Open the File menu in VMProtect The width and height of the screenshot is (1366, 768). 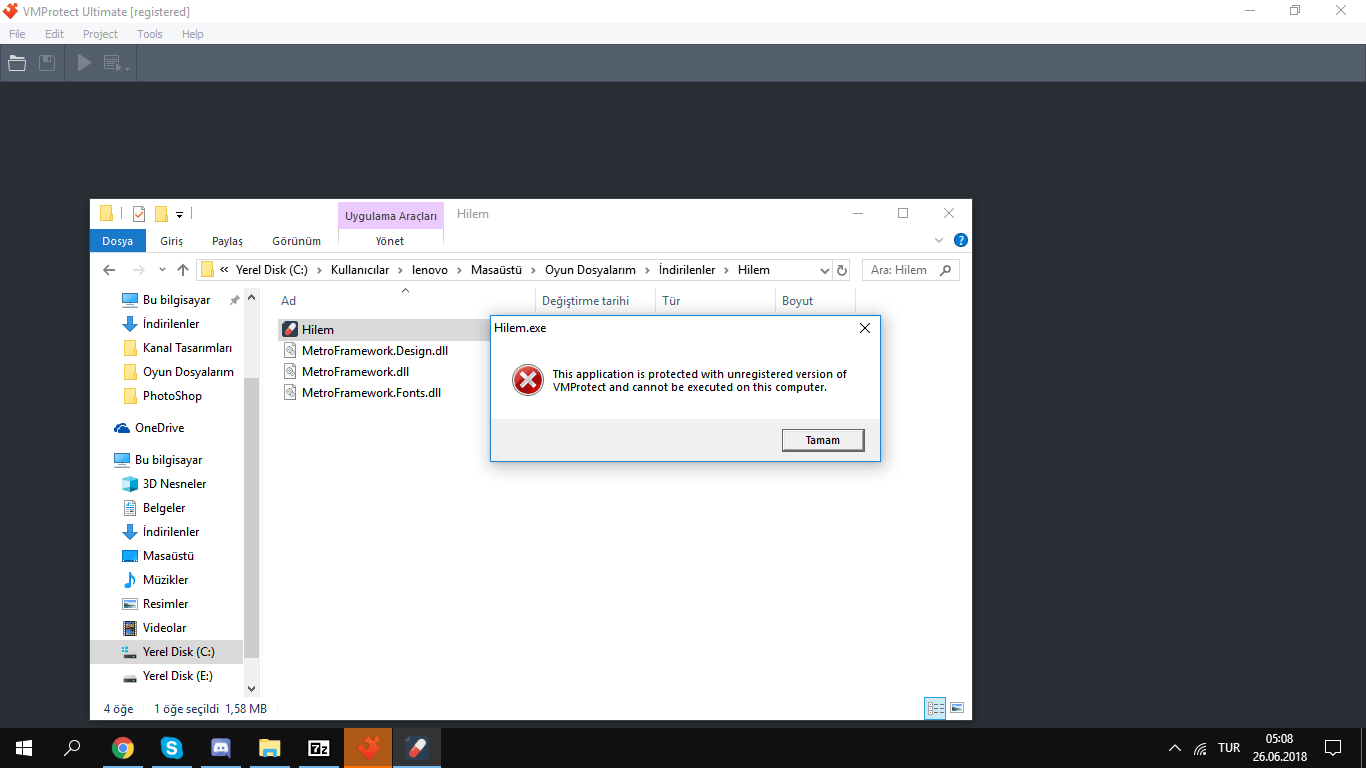(17, 34)
